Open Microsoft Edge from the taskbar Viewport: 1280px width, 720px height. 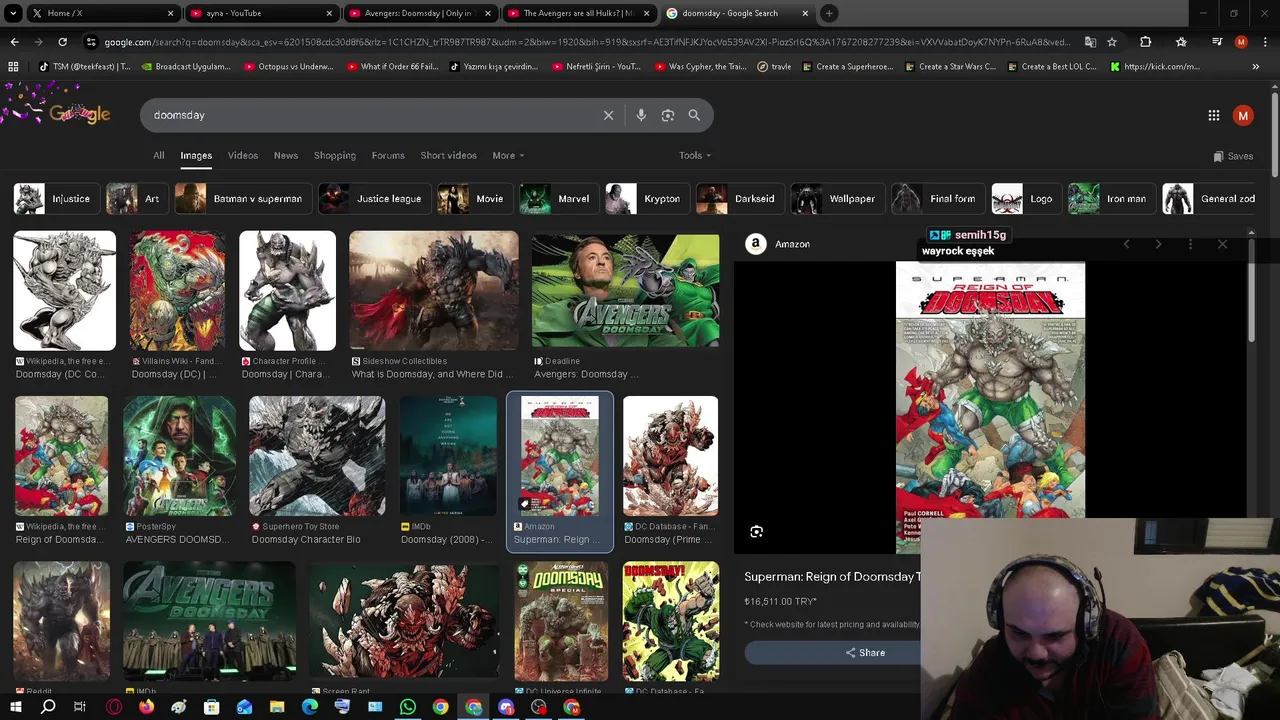point(310,707)
